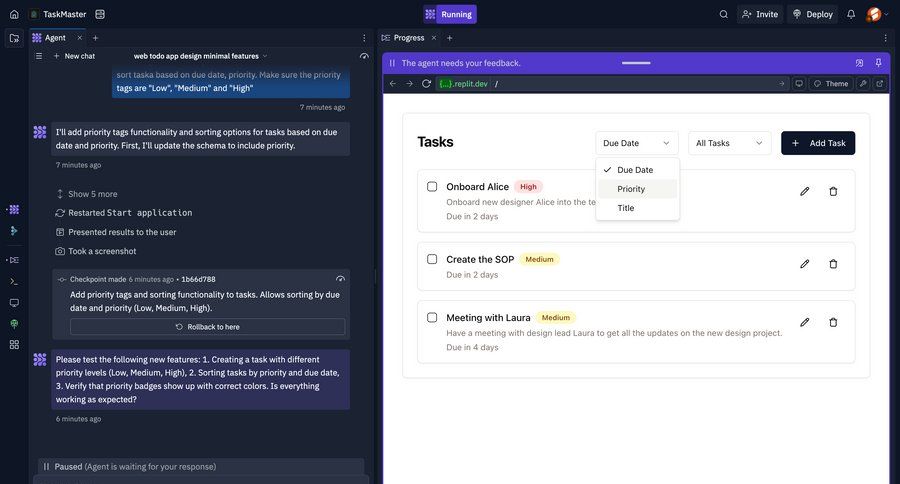Go forward in preview browser

point(409,84)
